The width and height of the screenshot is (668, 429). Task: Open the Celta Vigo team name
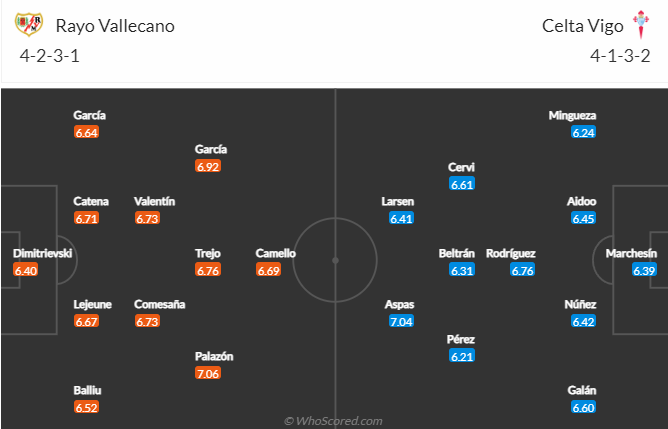pyautogui.click(x=582, y=26)
